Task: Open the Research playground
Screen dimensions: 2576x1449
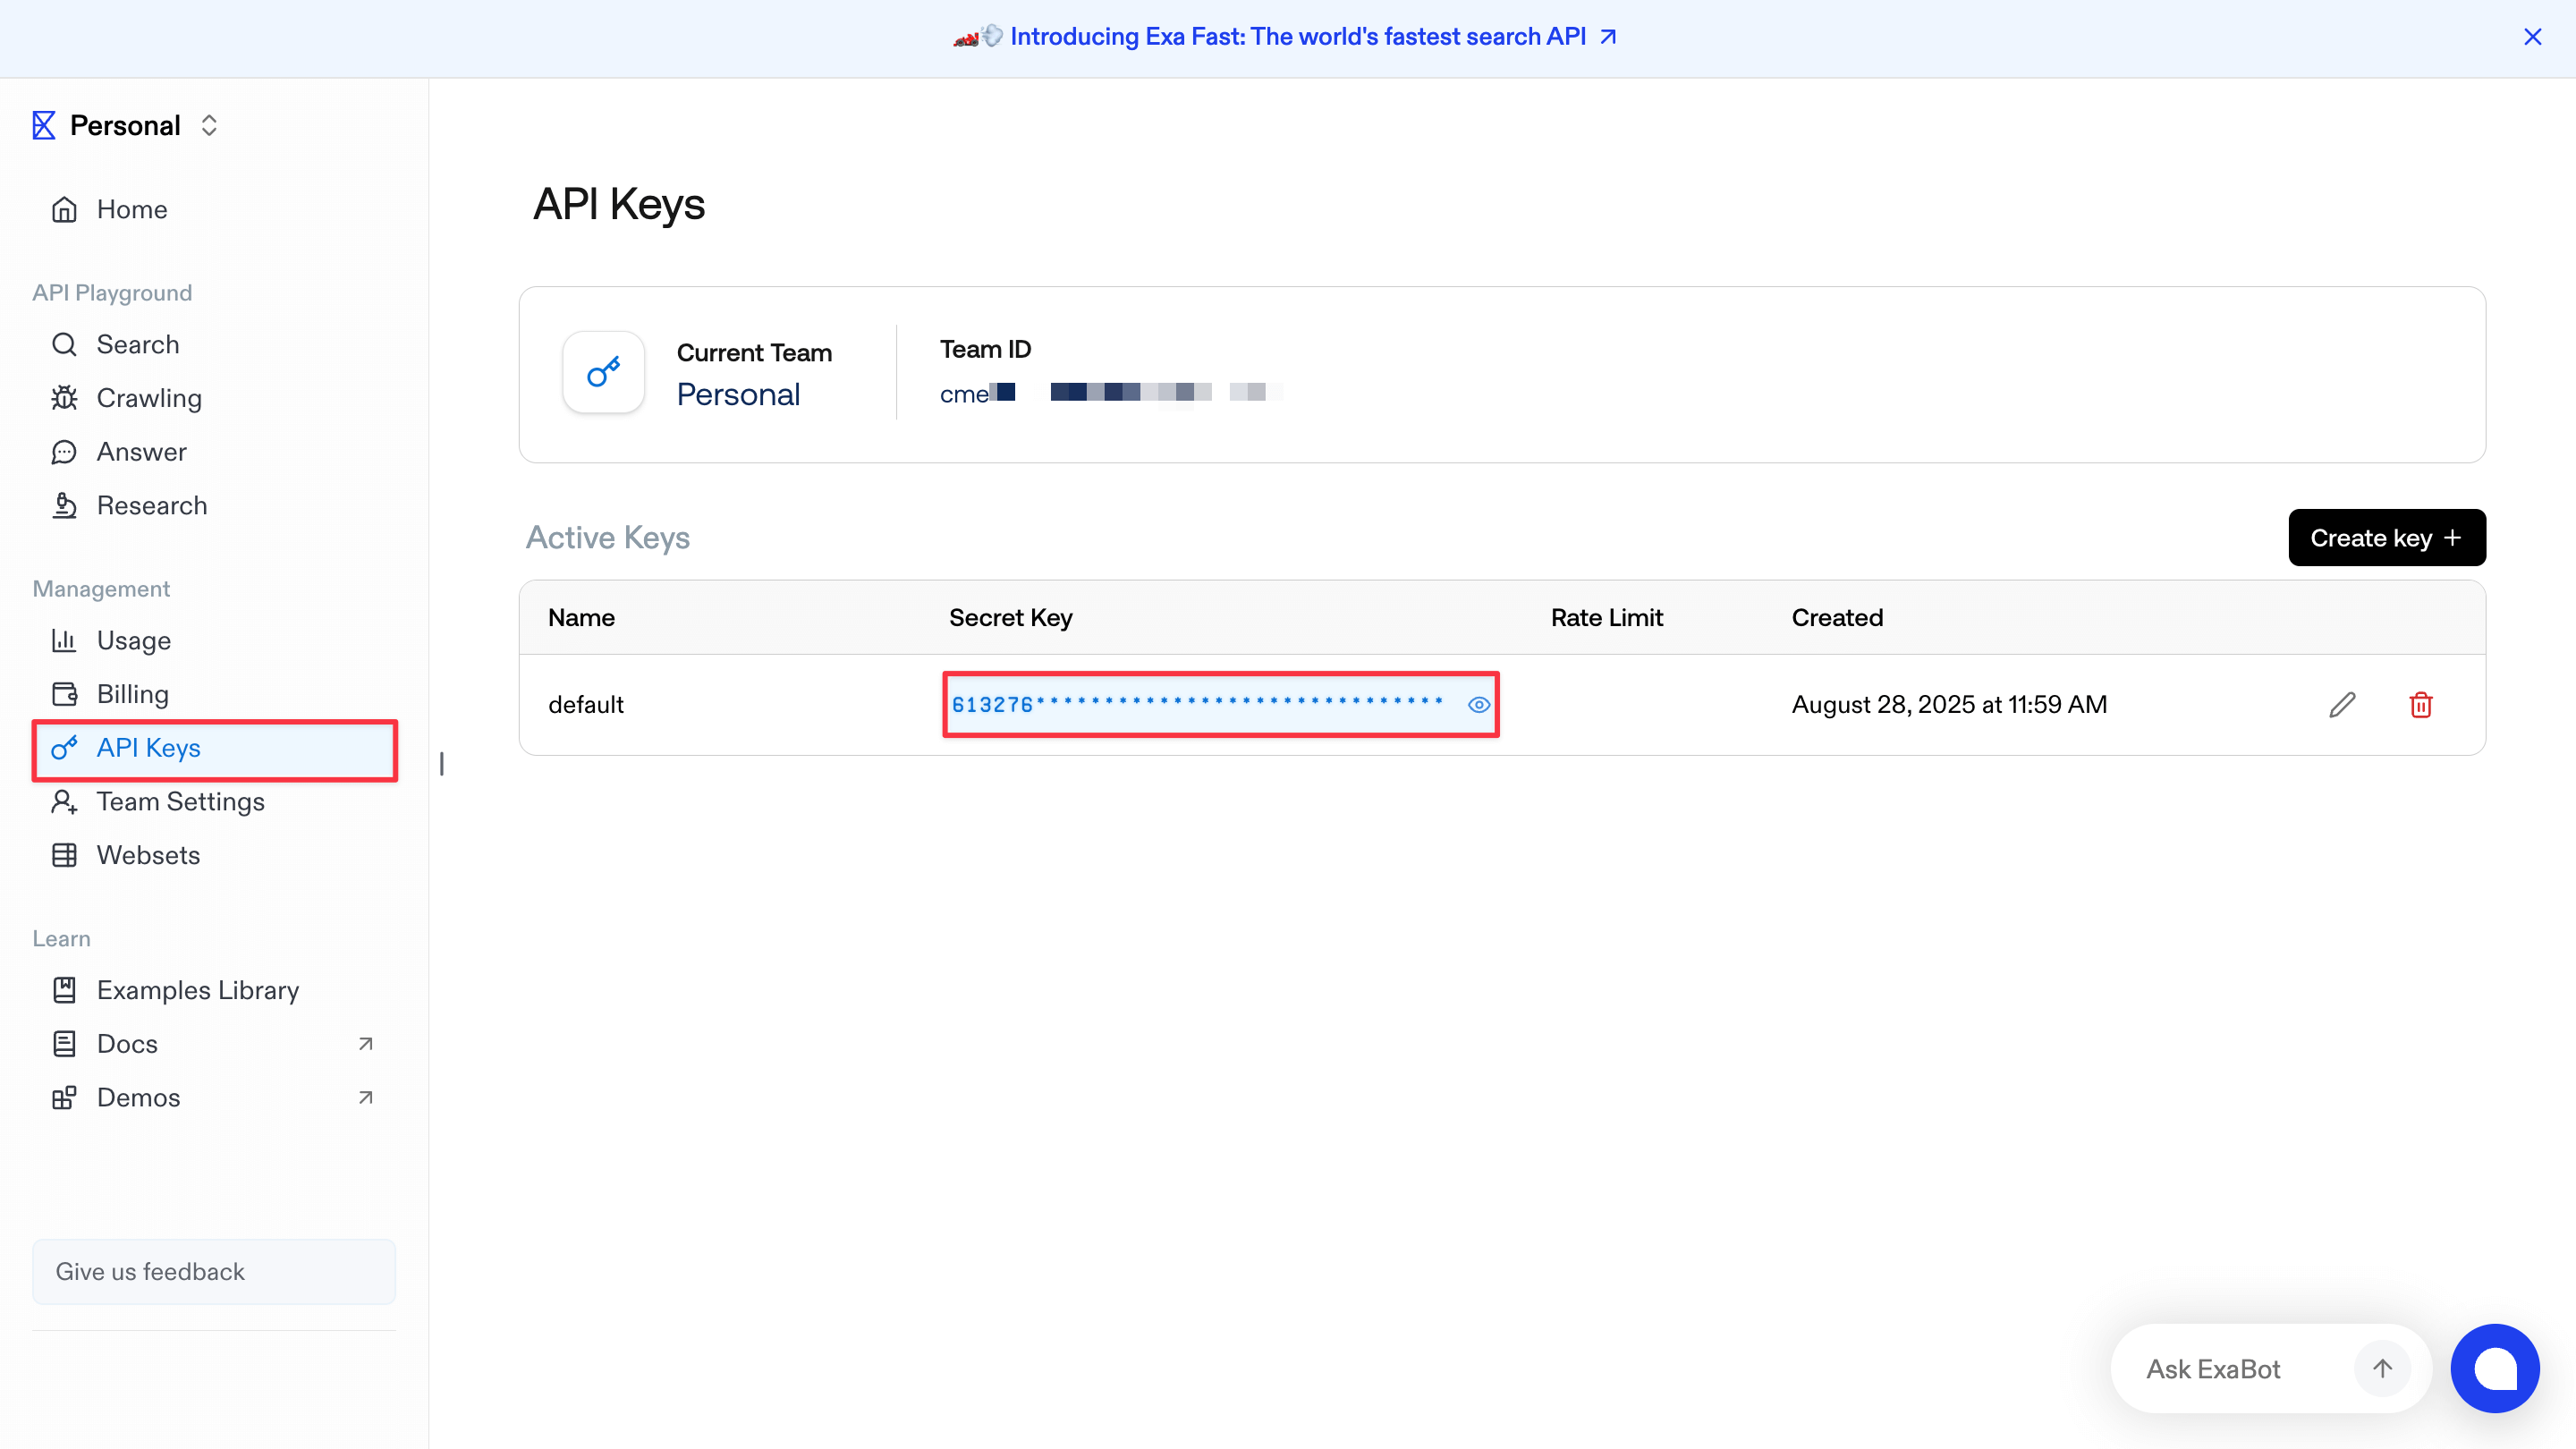Action: pyautogui.click(x=152, y=505)
